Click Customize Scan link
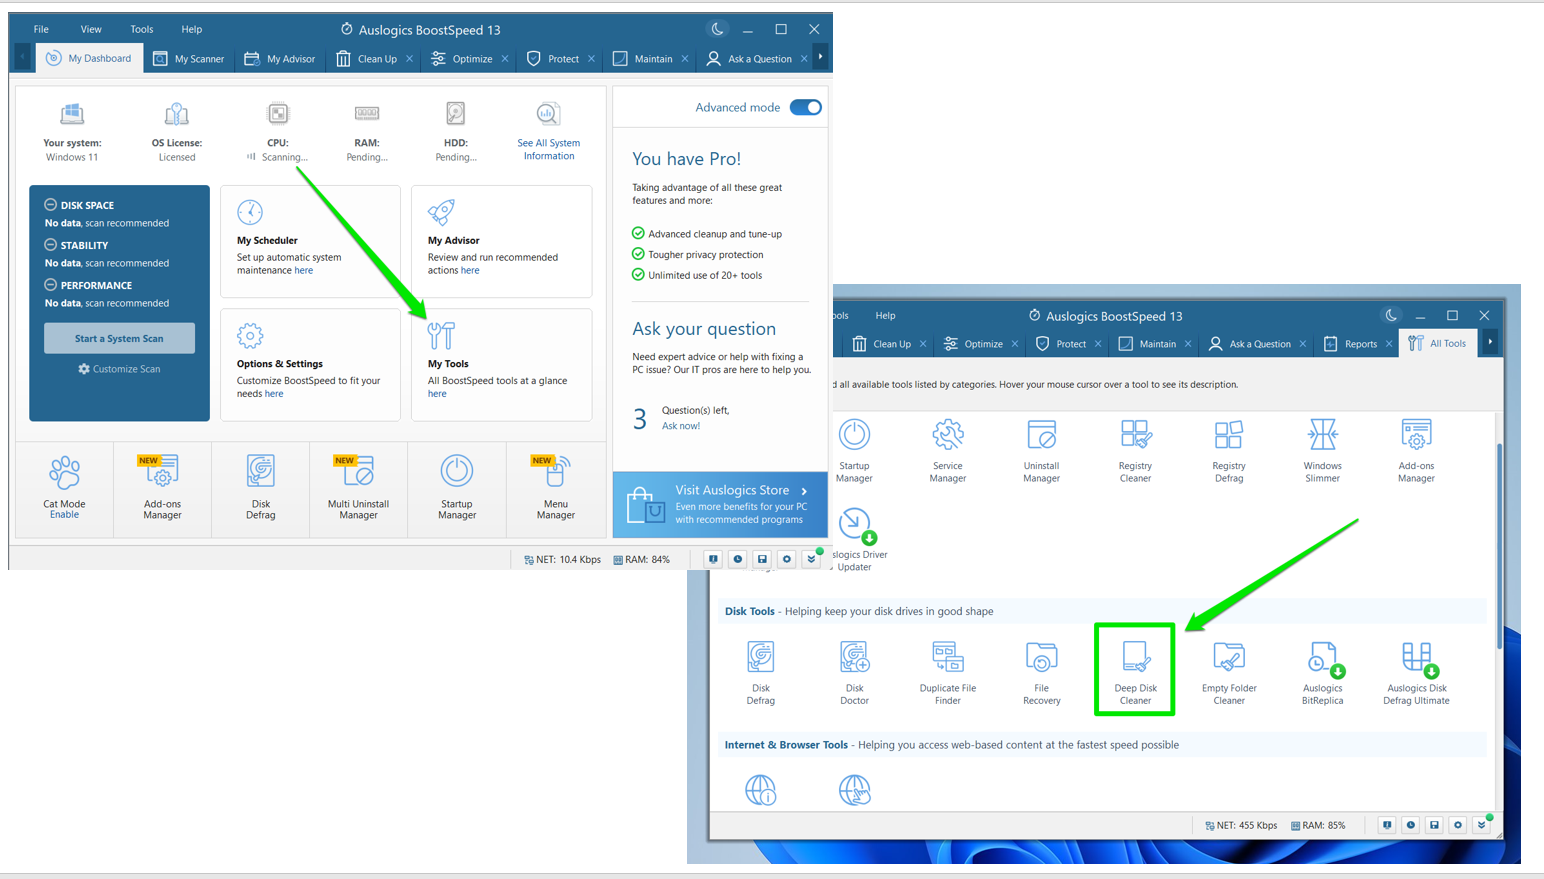1544x879 pixels. [x=119, y=369]
